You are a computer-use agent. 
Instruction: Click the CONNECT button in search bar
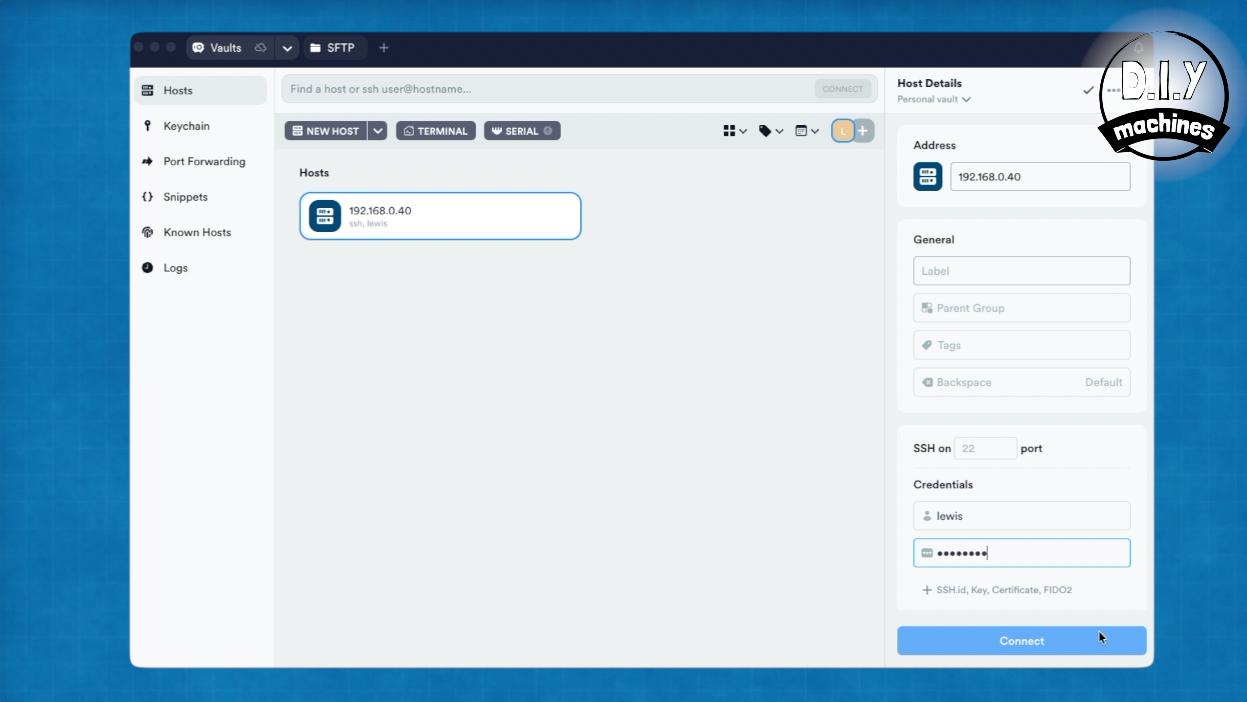click(x=843, y=89)
